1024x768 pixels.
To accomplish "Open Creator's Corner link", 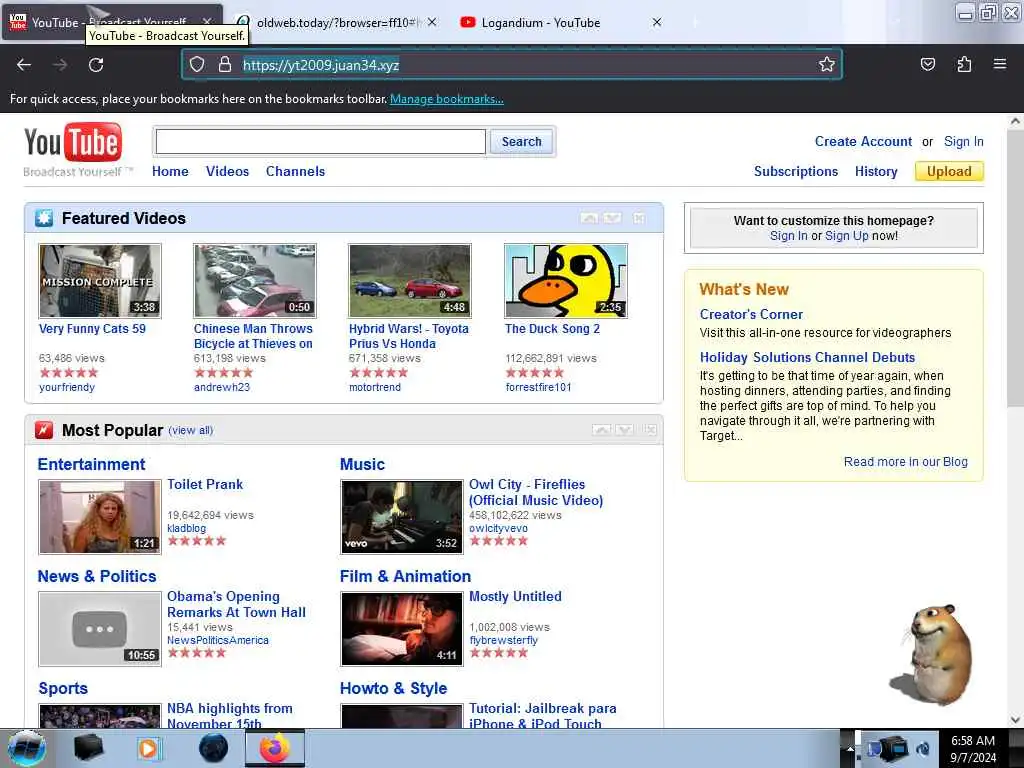I will [x=751, y=314].
